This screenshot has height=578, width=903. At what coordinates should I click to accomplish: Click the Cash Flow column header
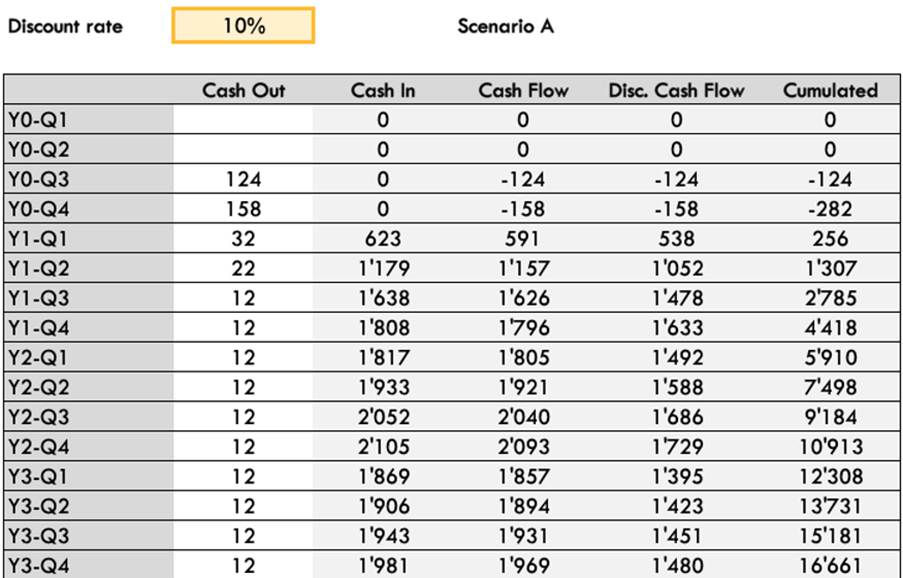pos(523,90)
